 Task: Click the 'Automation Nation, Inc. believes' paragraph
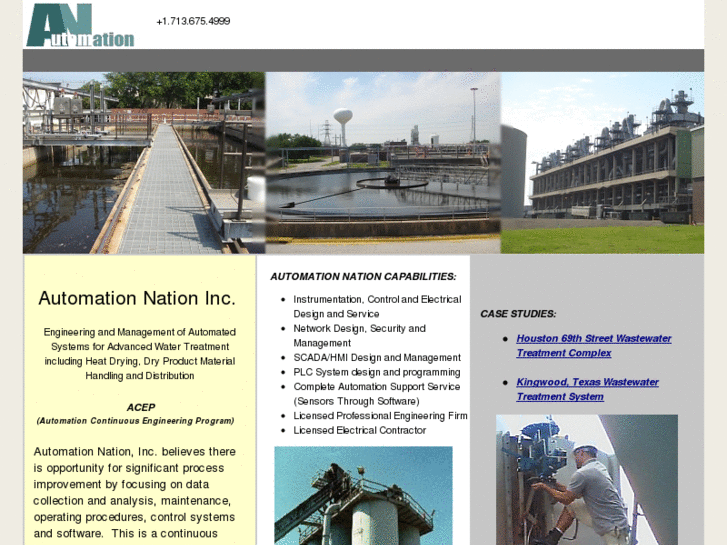[134, 493]
